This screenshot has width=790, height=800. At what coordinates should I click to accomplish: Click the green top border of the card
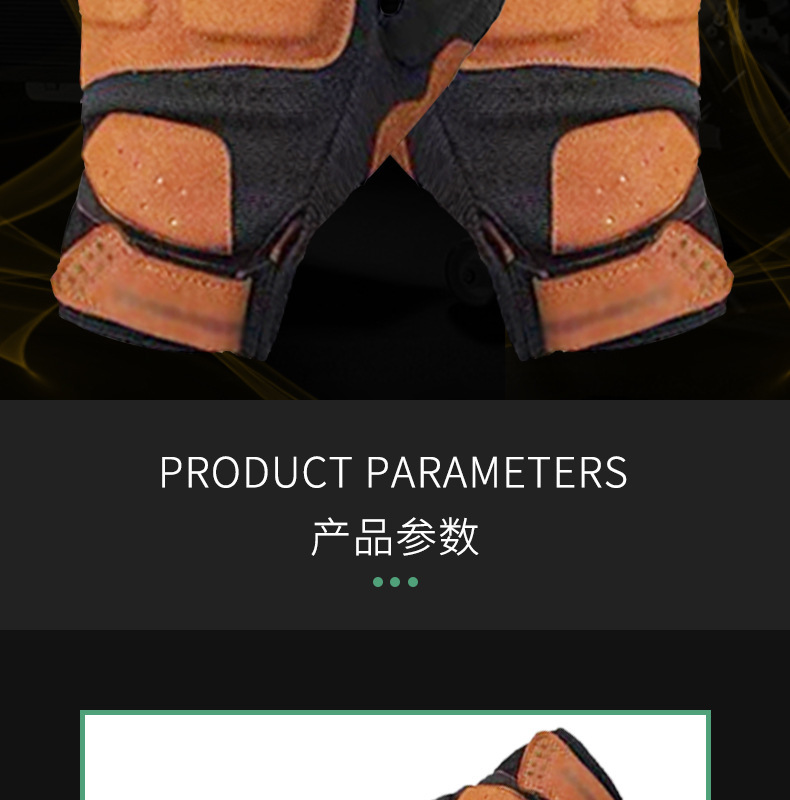[x=395, y=713]
